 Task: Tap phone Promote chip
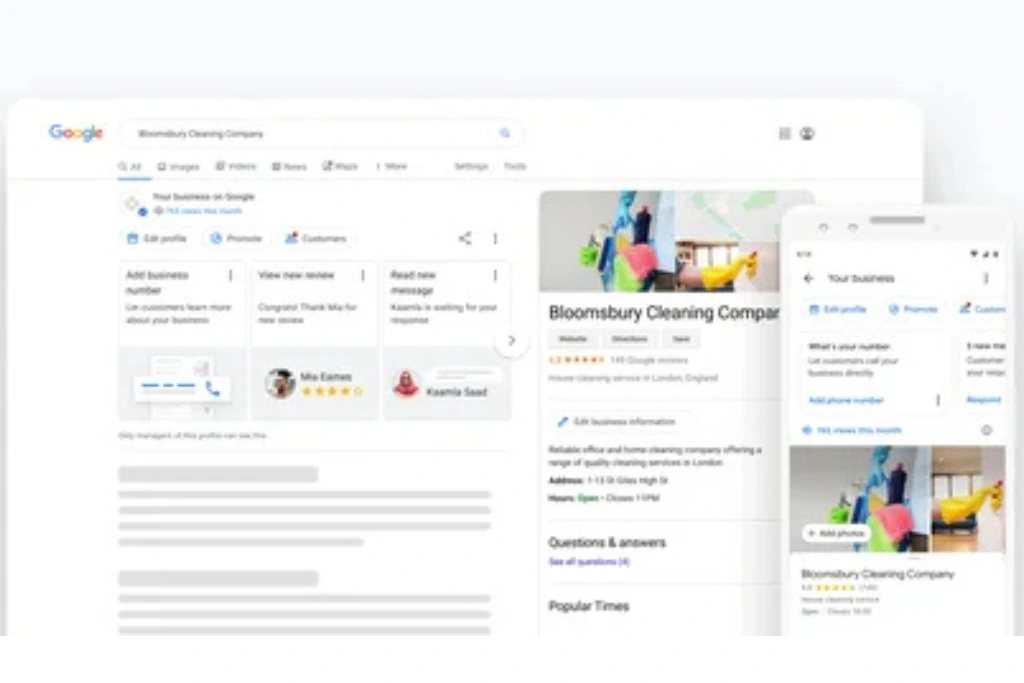coord(913,309)
